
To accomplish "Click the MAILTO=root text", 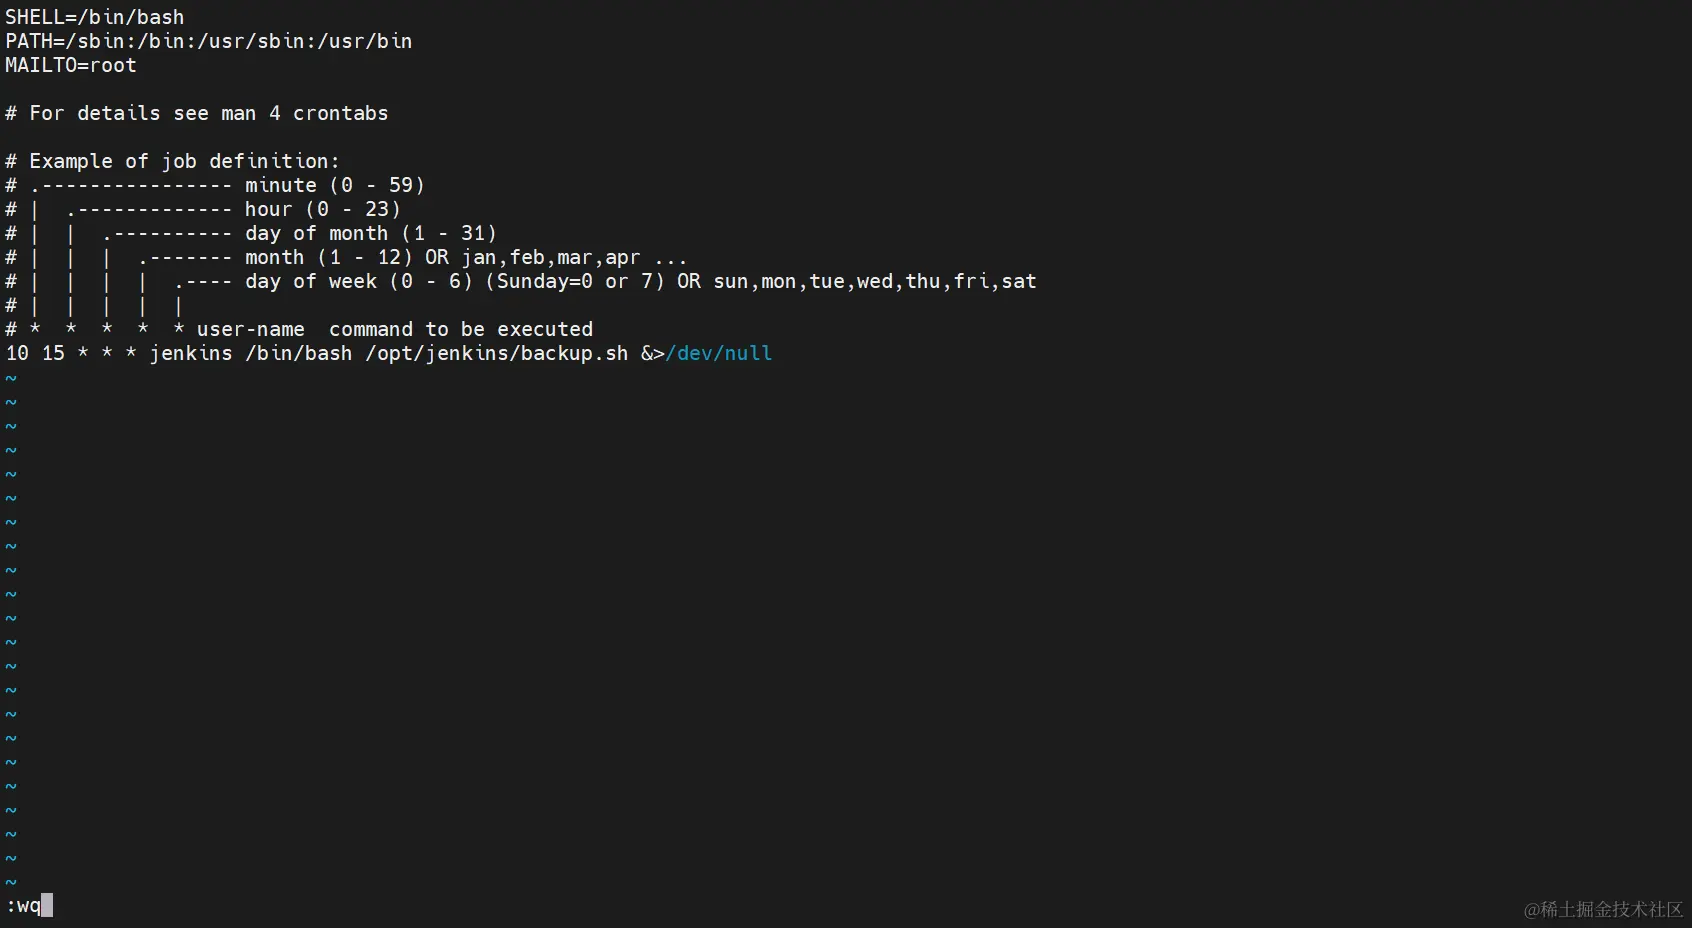I will click(x=71, y=65).
